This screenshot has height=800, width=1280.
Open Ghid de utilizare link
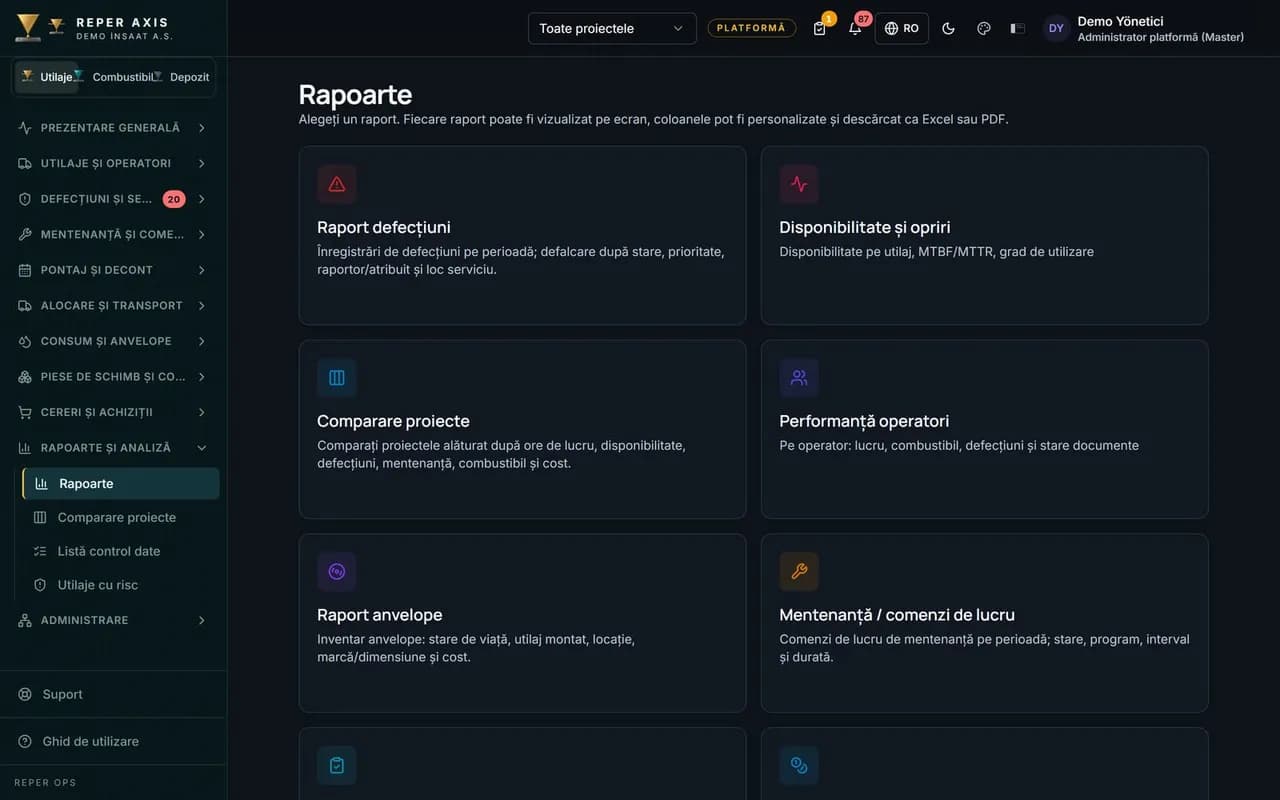tap(90, 741)
